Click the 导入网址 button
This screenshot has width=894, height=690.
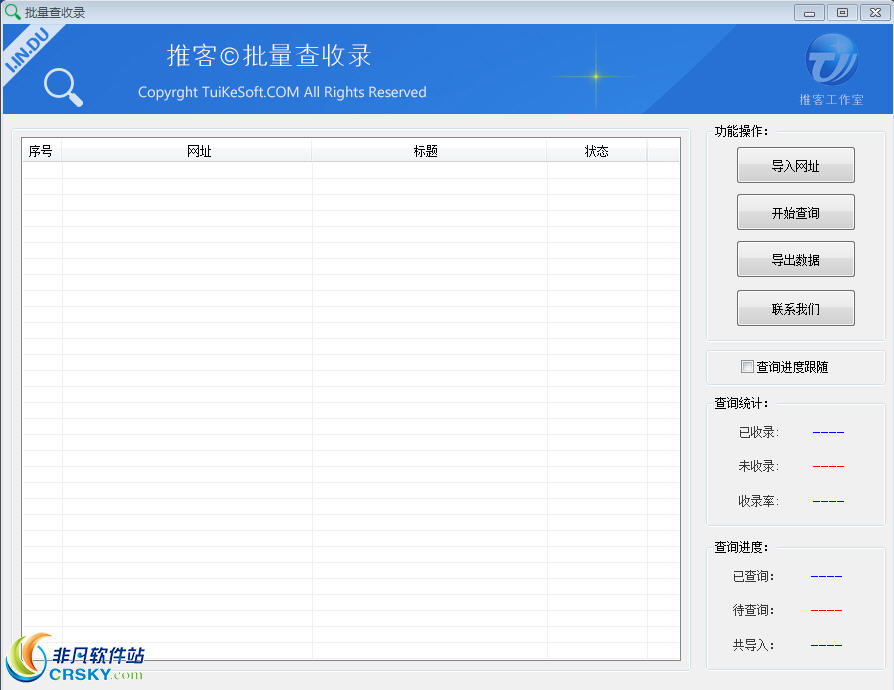pos(795,165)
